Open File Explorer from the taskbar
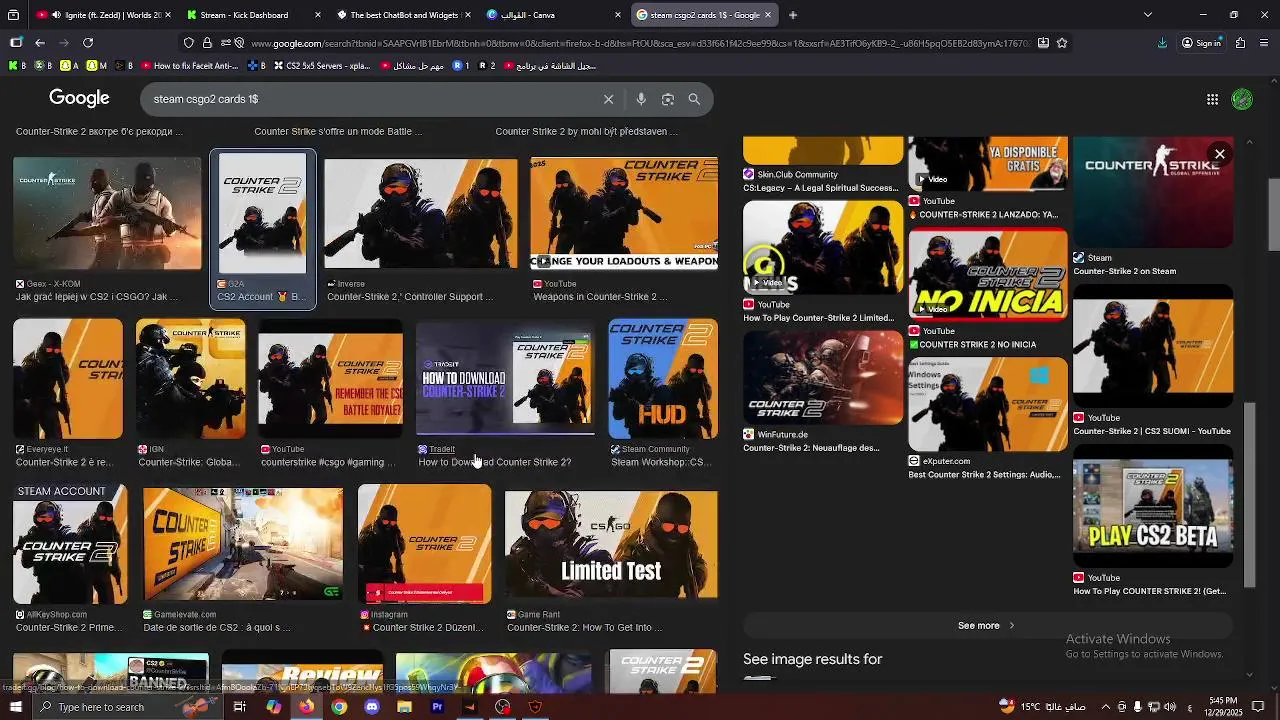 click(x=404, y=707)
